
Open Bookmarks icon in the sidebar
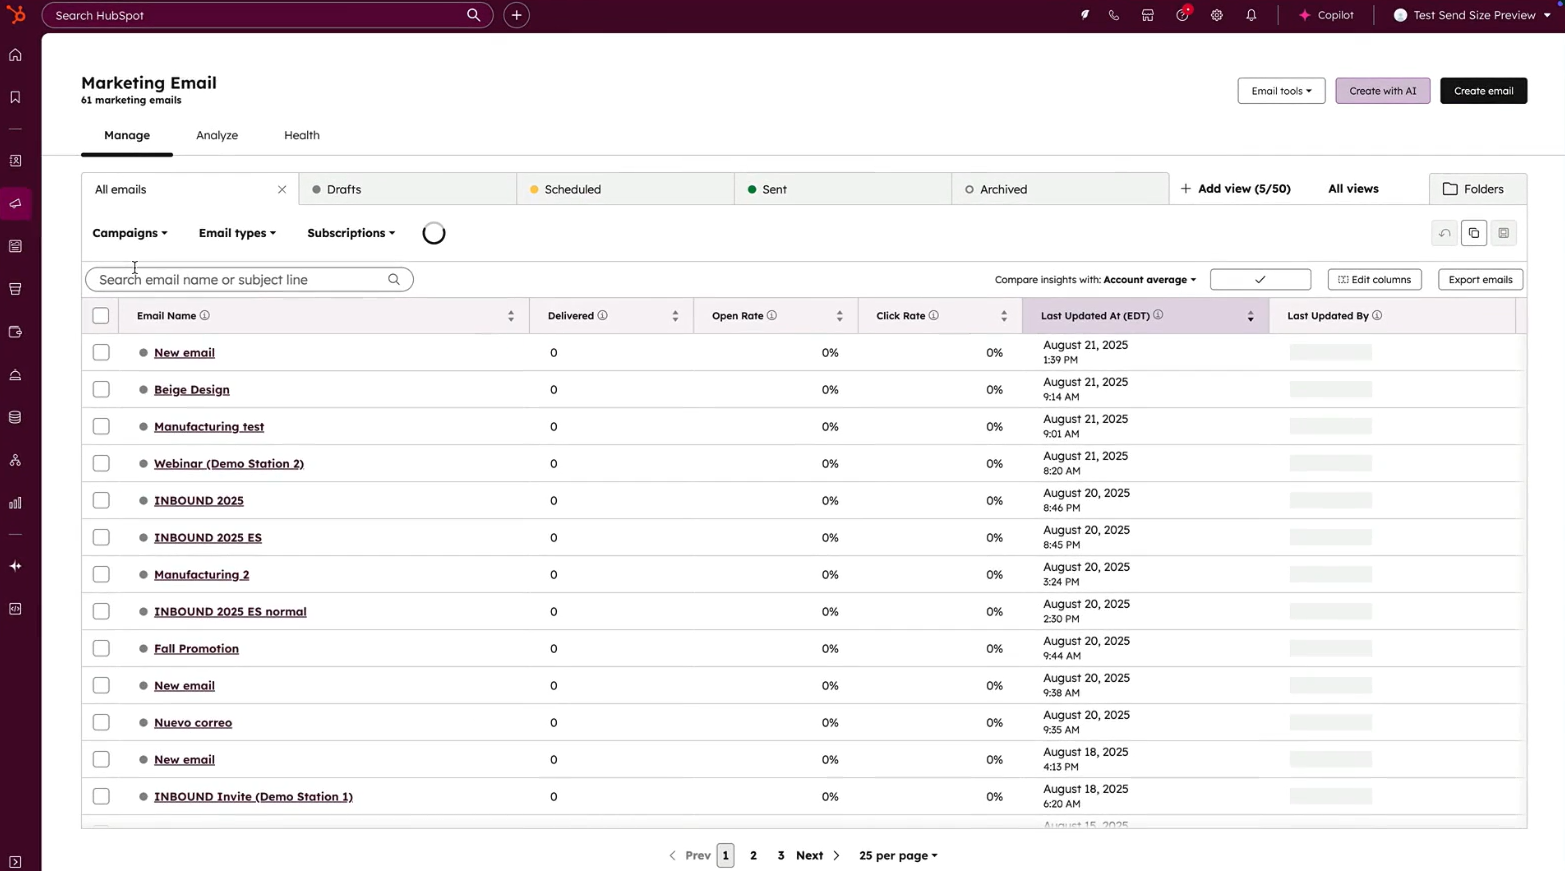(15, 97)
